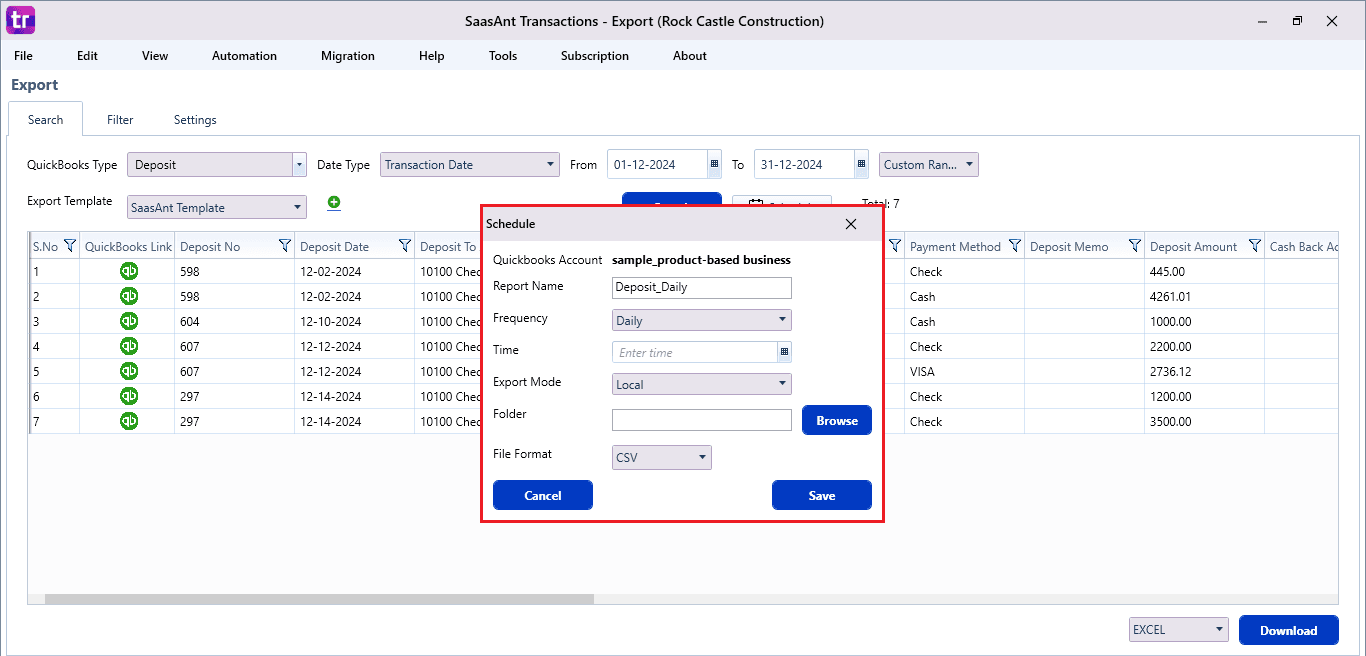Click deposit amount 2736.12 cell
The image size is (1366, 656).
(1204, 372)
